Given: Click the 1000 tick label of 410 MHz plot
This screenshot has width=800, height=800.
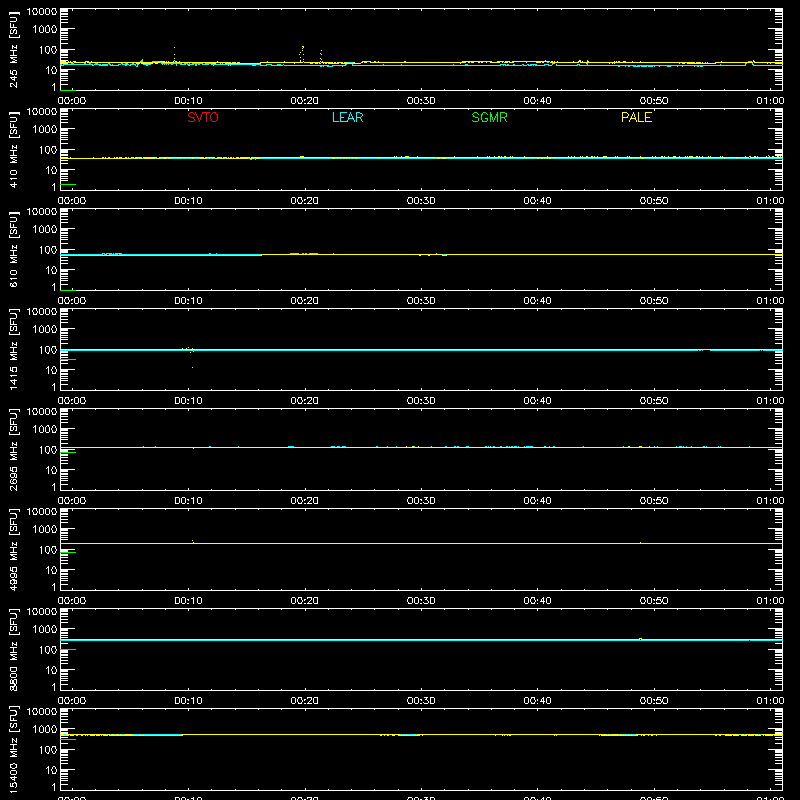Looking at the screenshot, I should click(45, 130).
